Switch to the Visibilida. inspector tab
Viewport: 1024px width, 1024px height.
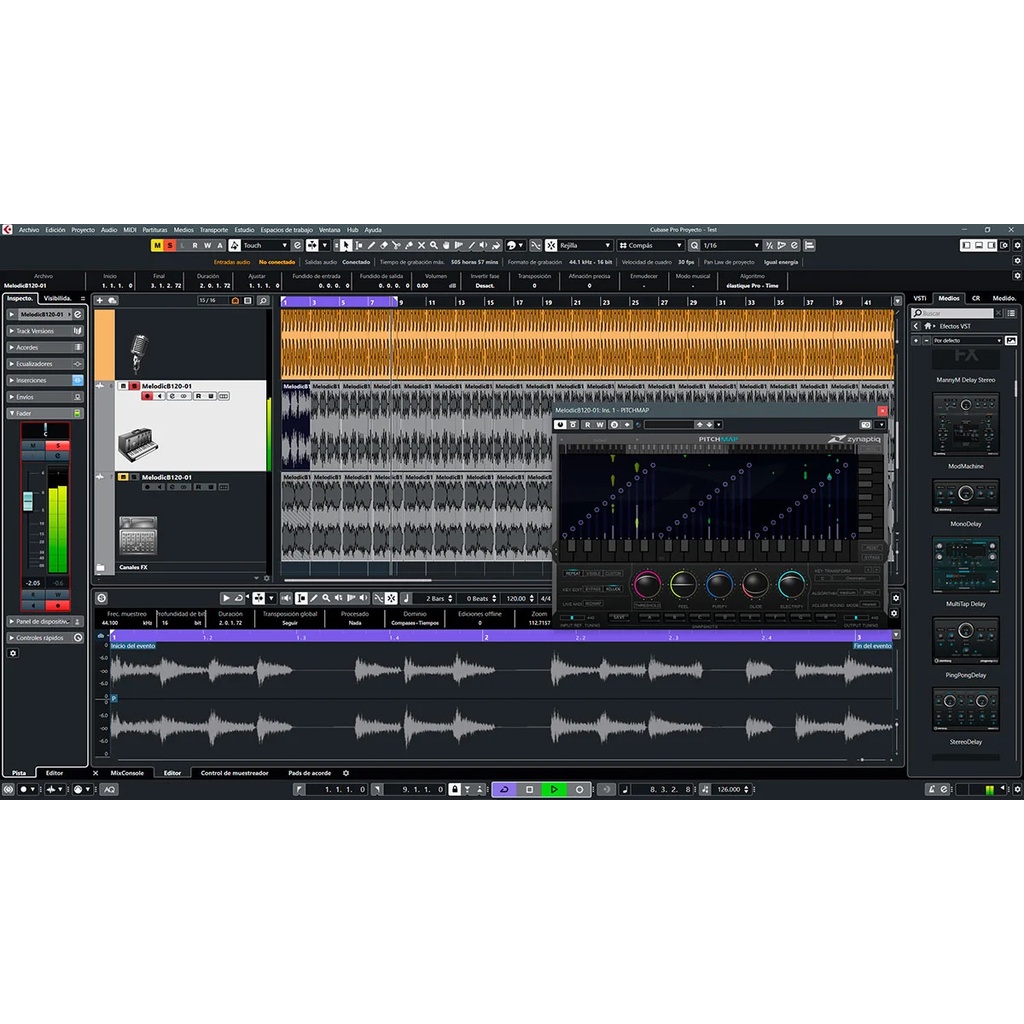point(57,298)
